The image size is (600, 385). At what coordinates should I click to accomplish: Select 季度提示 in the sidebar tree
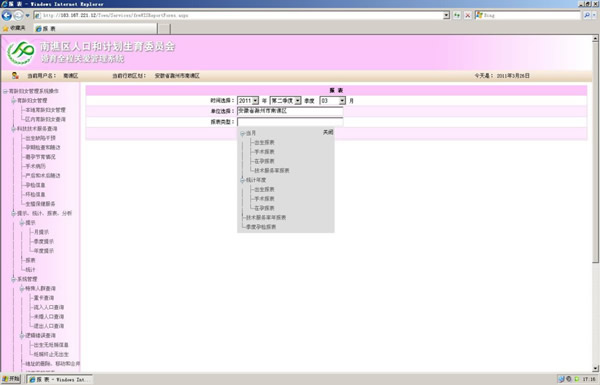tap(44, 241)
